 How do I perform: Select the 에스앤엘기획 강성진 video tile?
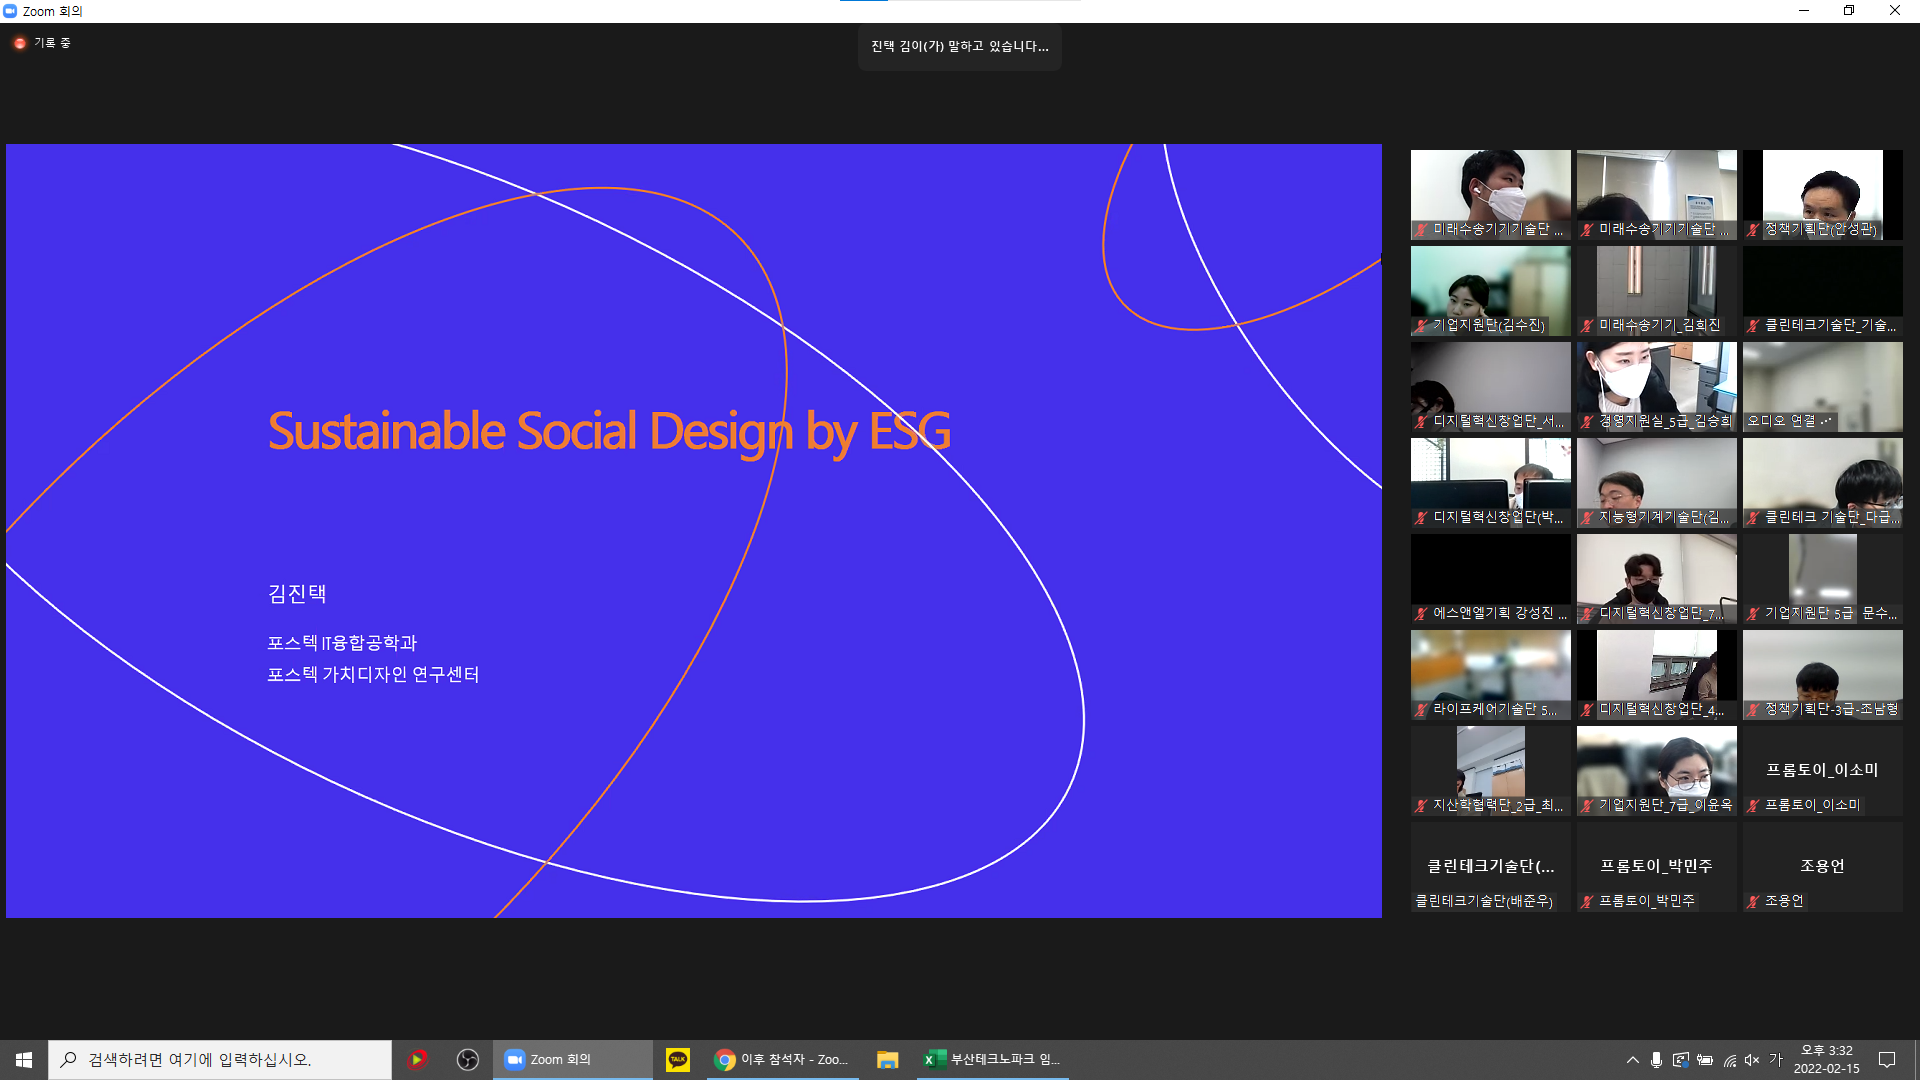pos(1490,579)
